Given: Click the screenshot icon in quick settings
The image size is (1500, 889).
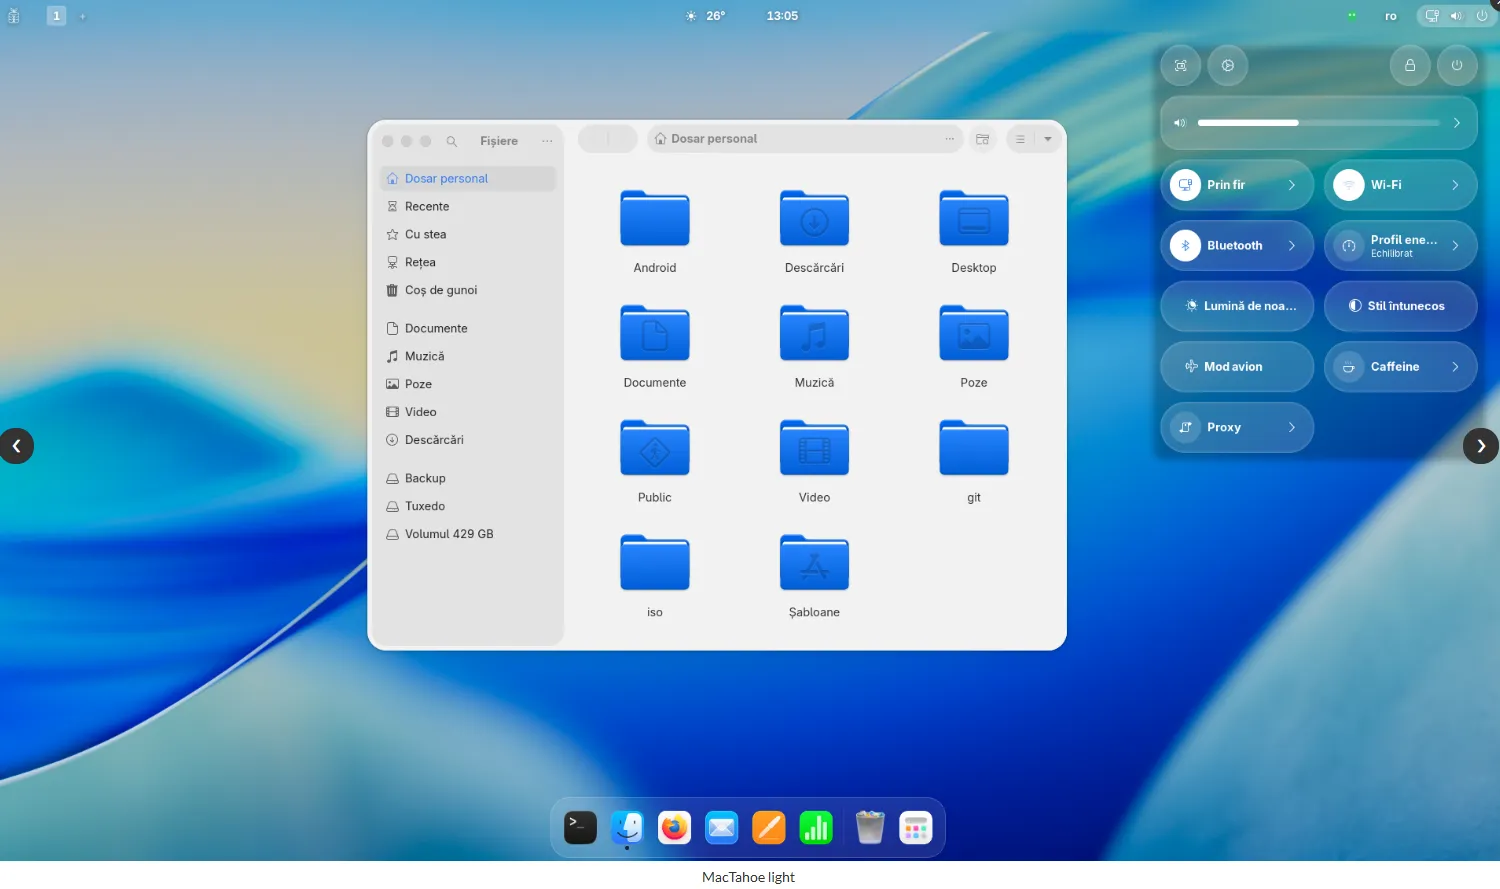Looking at the screenshot, I should tap(1181, 66).
